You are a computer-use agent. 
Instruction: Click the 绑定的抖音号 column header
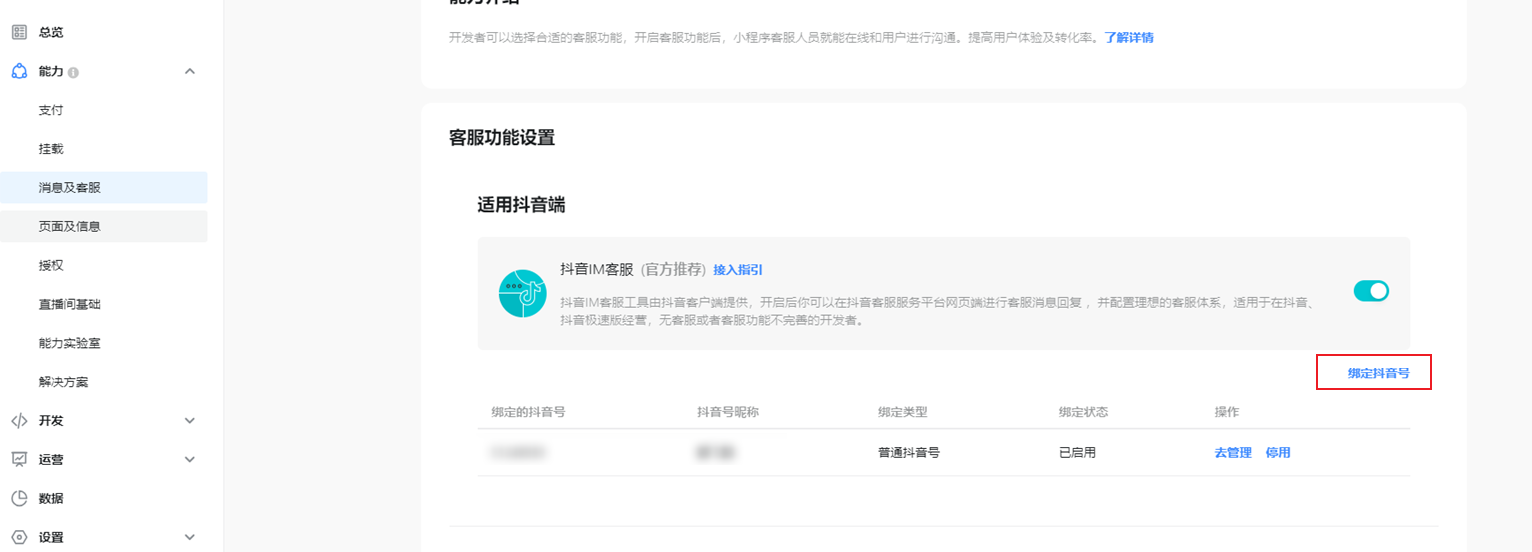pos(528,412)
